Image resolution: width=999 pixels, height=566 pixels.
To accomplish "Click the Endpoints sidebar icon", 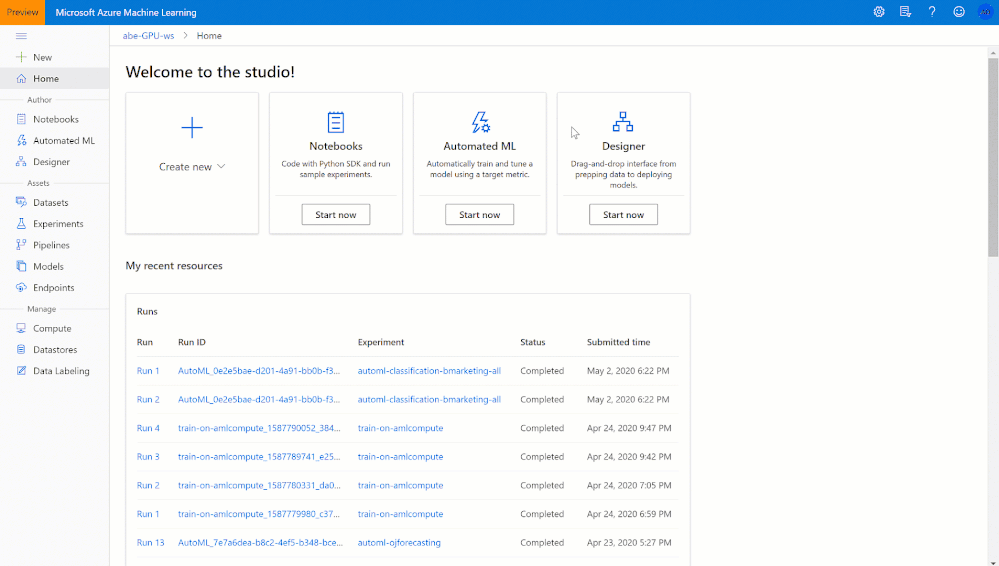I will [21, 287].
